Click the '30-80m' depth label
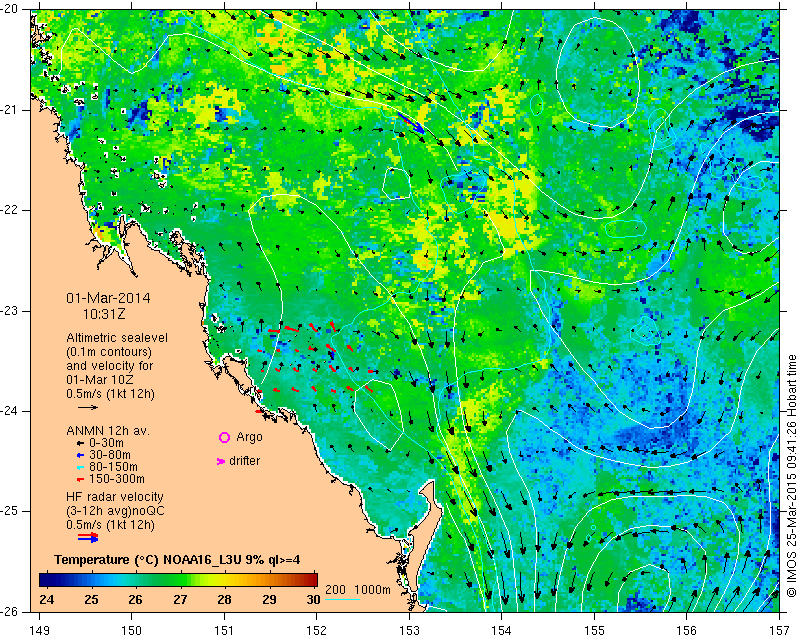Image resolution: width=800 pixels, height=640 pixels. click(x=109, y=455)
